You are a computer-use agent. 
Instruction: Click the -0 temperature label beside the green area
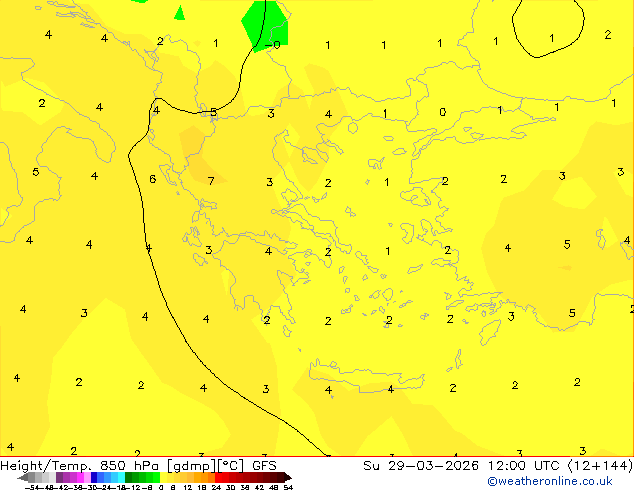273,44
